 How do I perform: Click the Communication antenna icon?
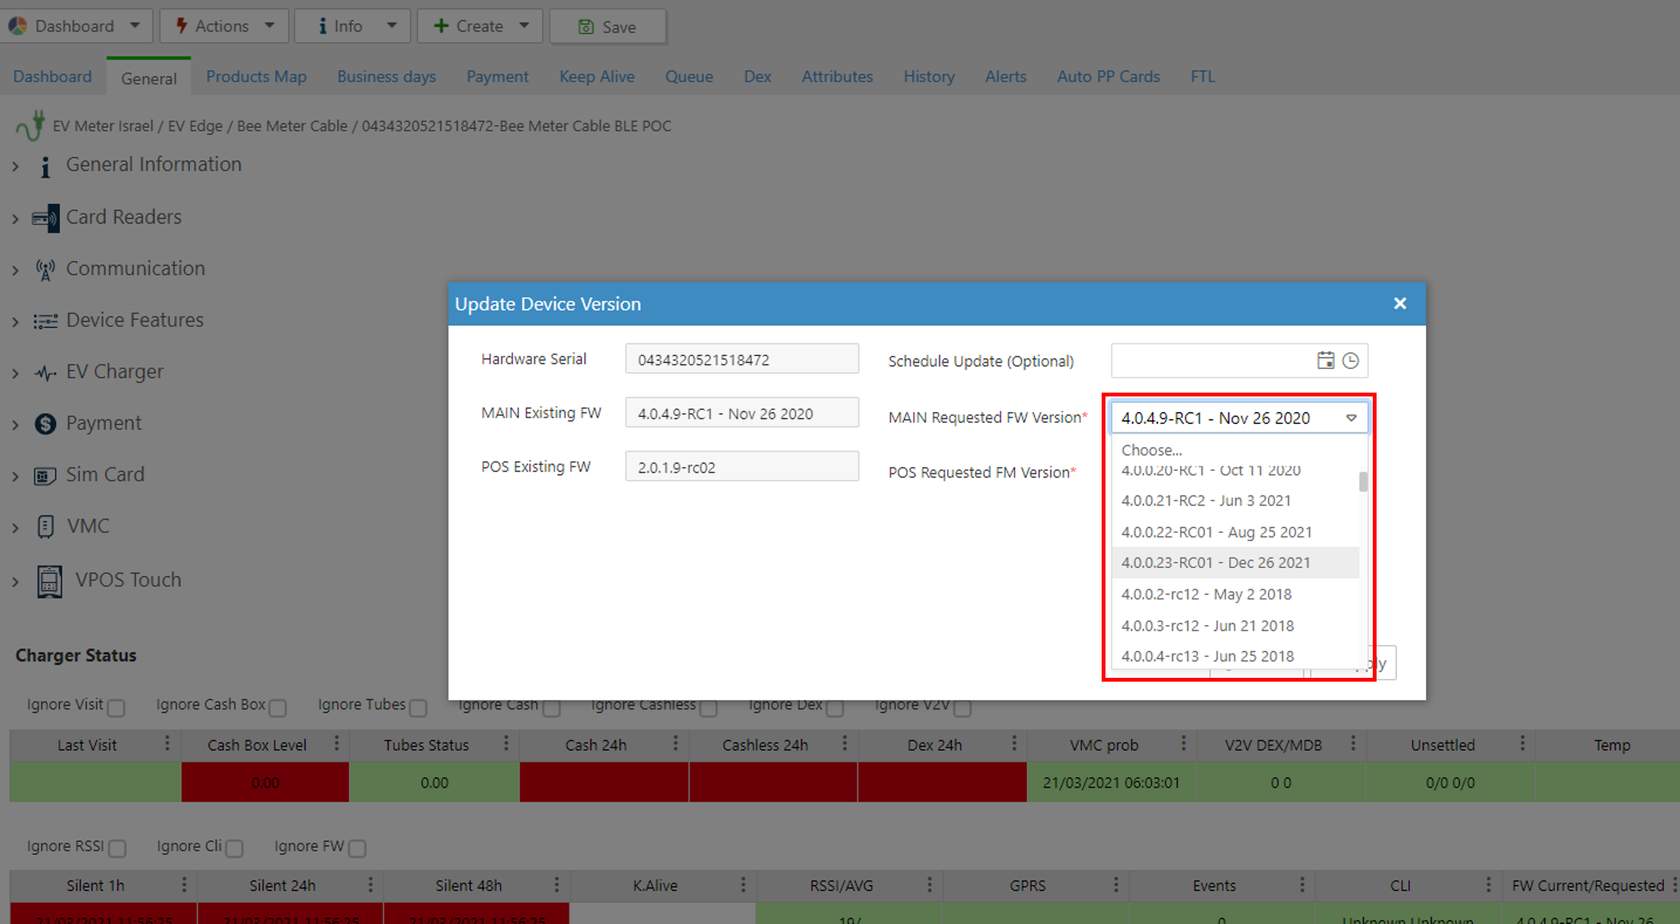point(45,270)
